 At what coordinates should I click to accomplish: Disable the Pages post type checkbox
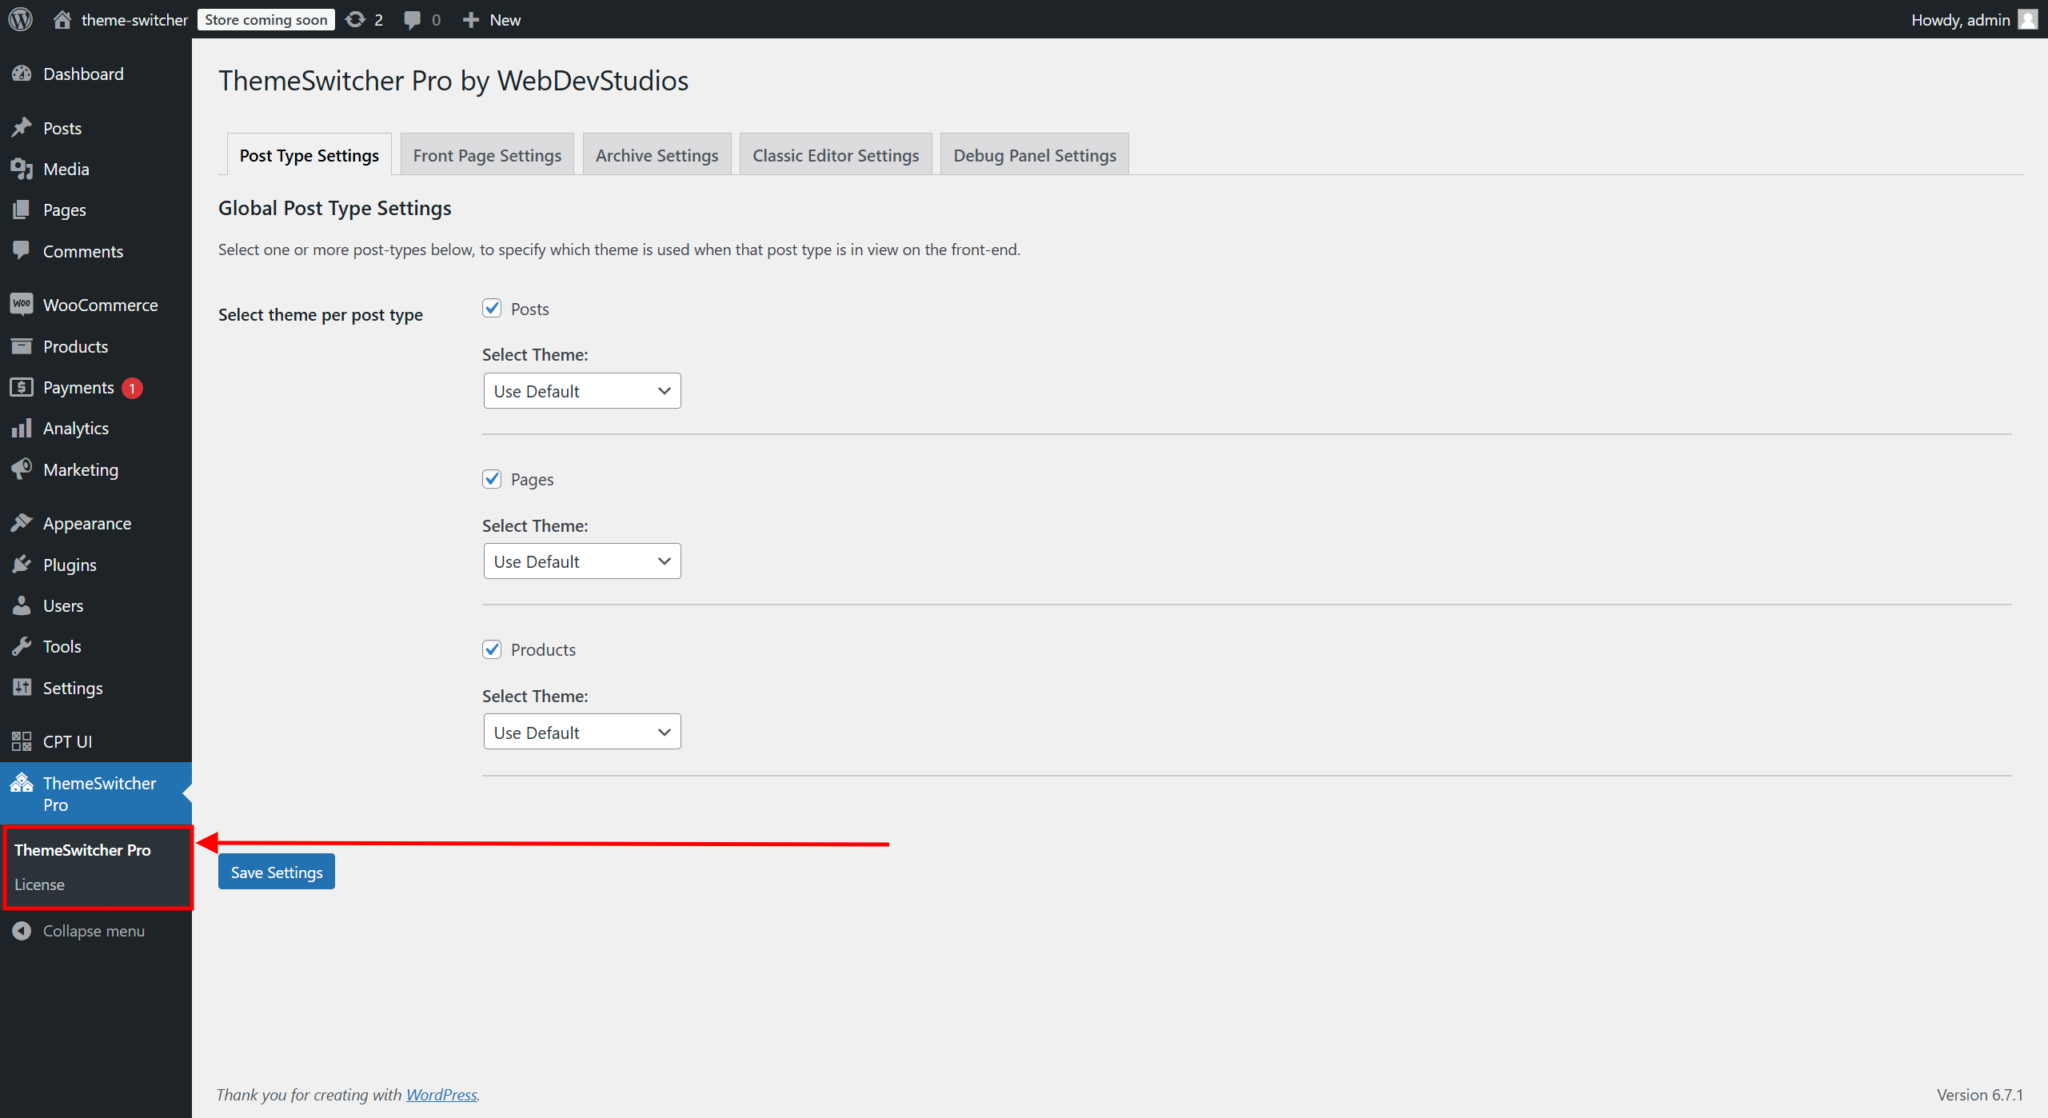tap(491, 478)
